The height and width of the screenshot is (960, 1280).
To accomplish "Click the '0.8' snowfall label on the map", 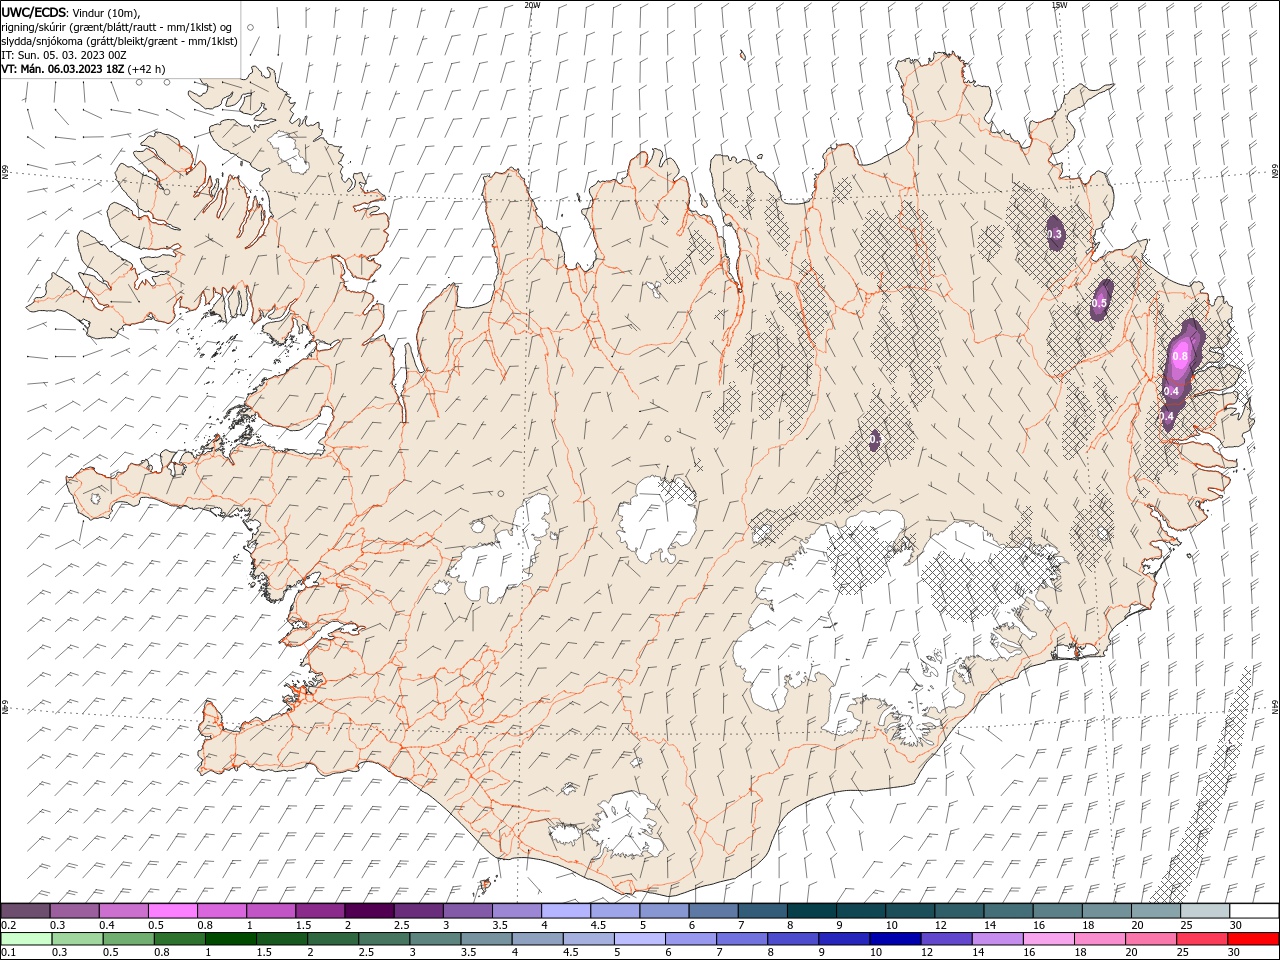I will [x=1180, y=356].
